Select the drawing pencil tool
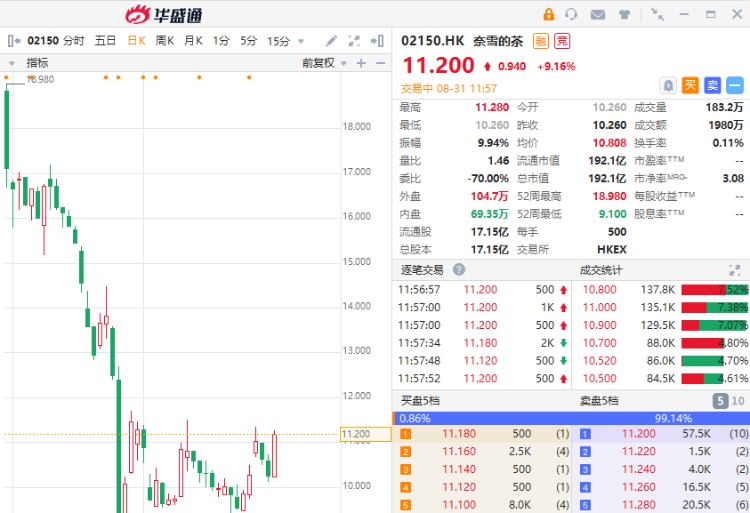 tap(331, 41)
